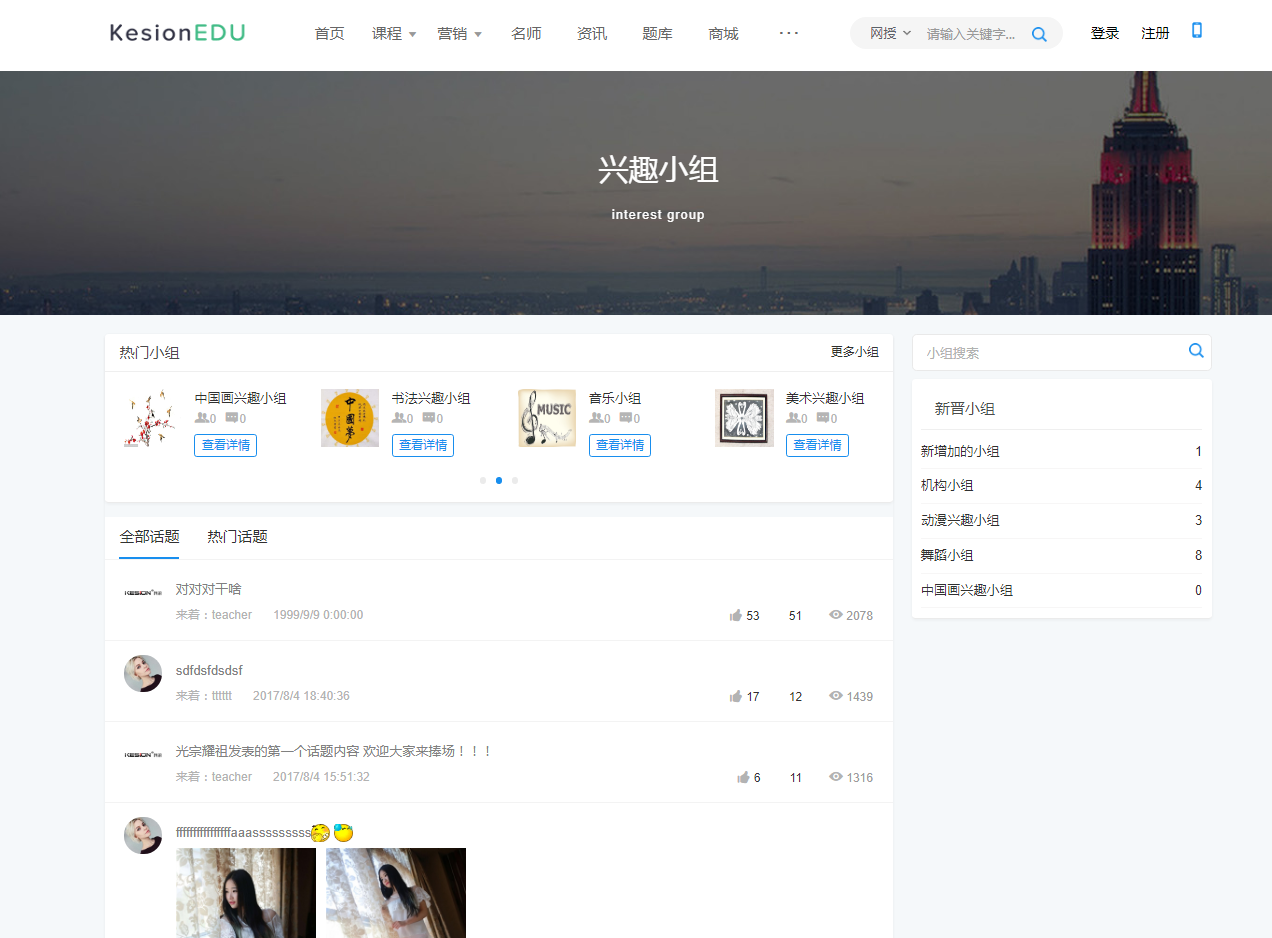1272x938 pixels.
Task: Switch to the 热门话题 tab
Action: click(237, 537)
